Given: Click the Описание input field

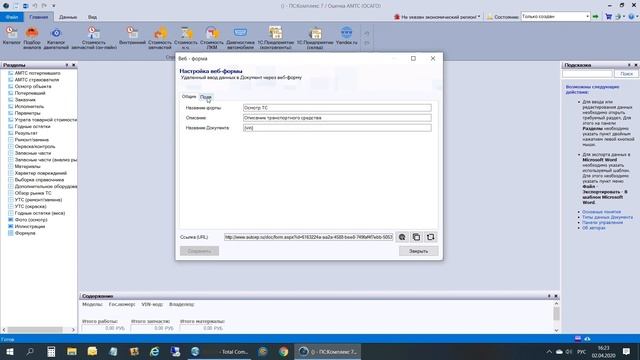Looking at the screenshot, I should coord(337,118).
